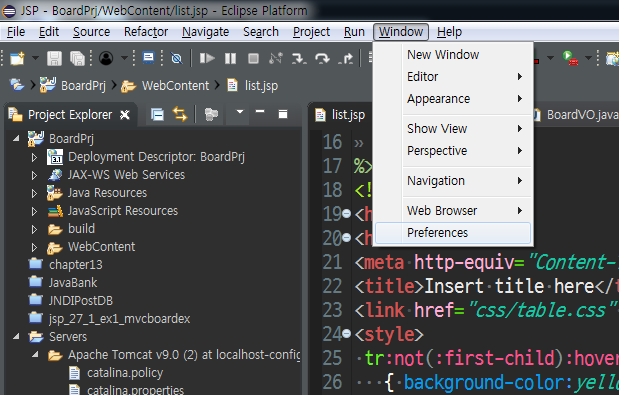Click the Suspend debug icon
619x395 pixels.
point(230,58)
